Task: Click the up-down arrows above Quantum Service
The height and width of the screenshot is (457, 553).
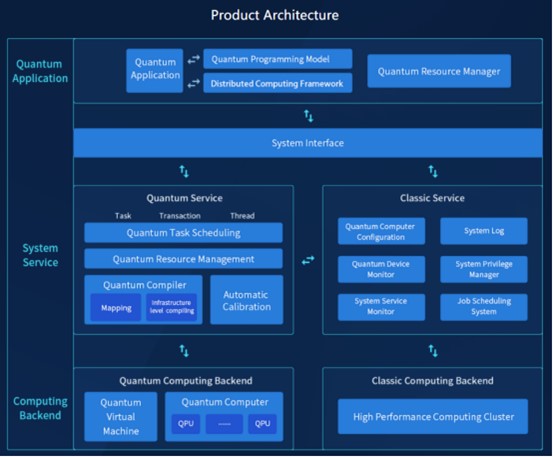Action: 184,171
